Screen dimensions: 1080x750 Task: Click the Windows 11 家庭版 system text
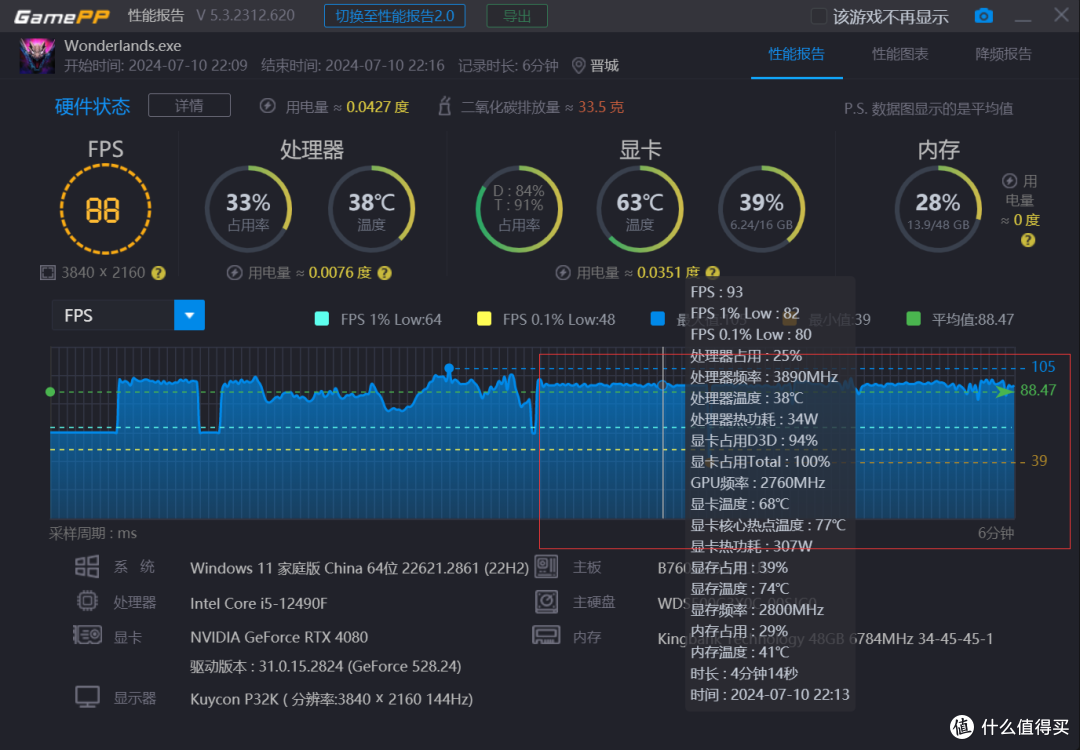tap(359, 568)
